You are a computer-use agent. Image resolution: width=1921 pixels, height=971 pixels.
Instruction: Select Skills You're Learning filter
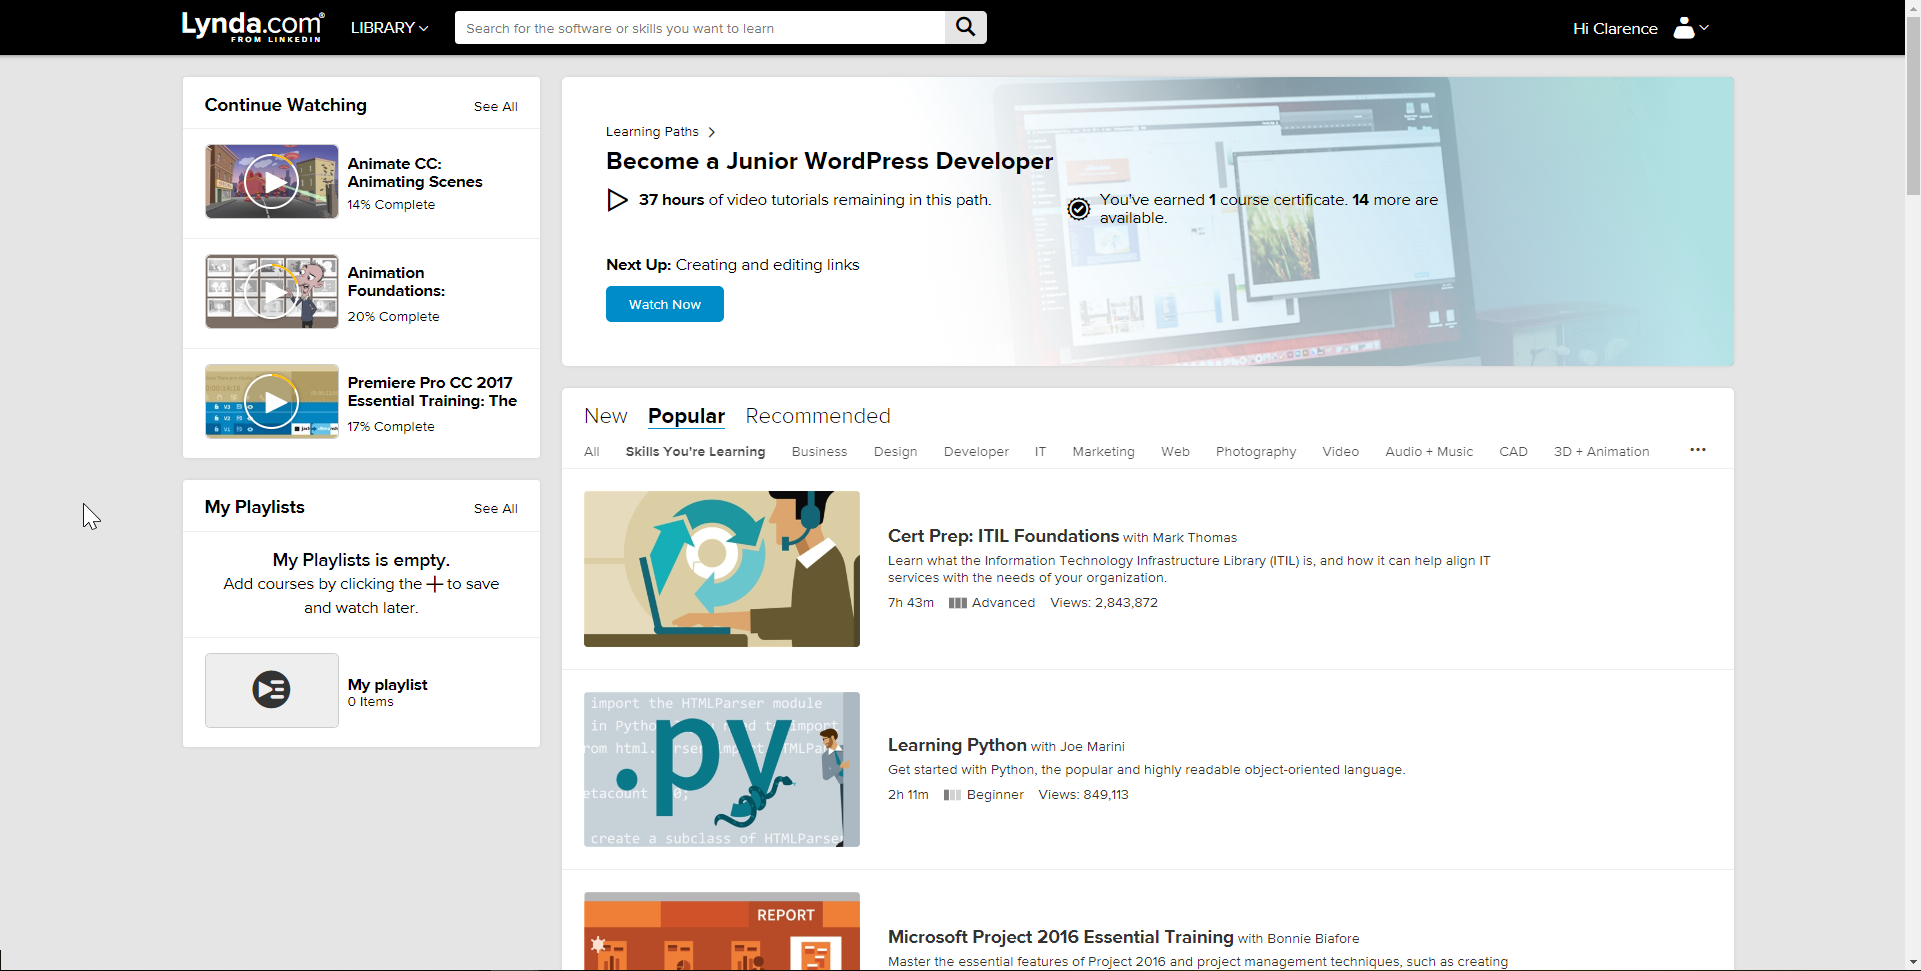point(695,452)
